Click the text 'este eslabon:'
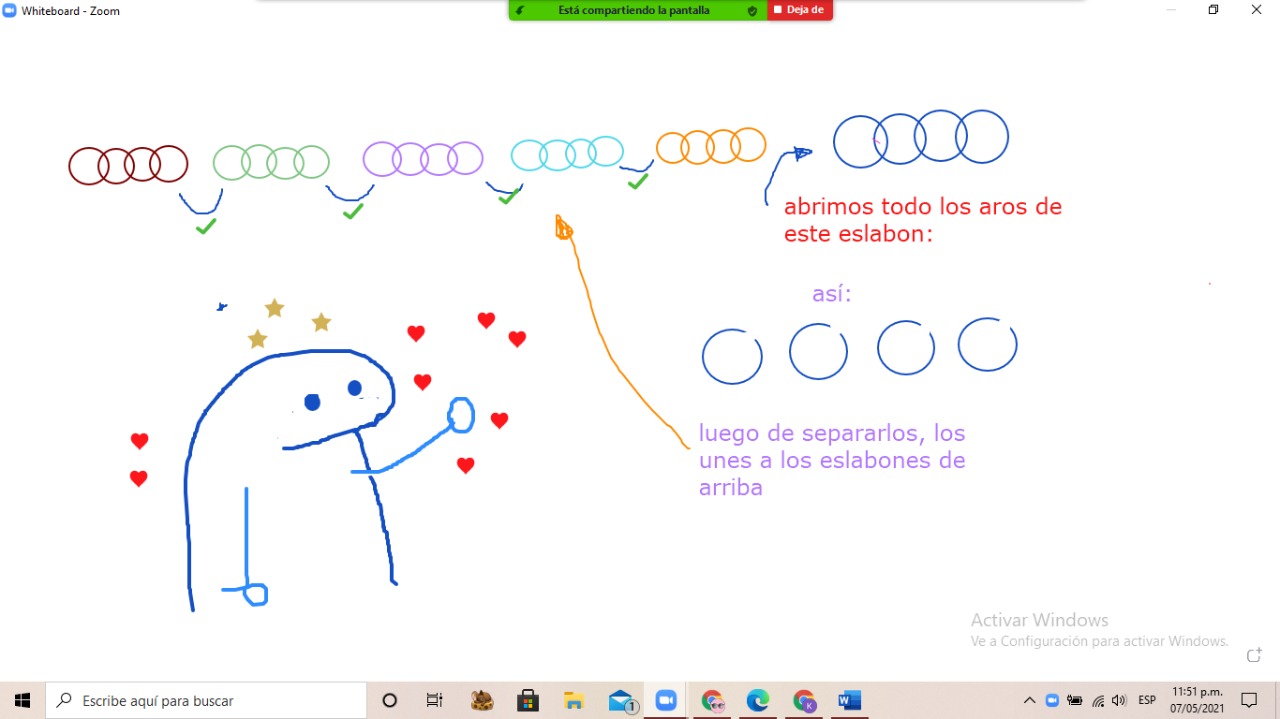Viewport: 1280px width, 719px height. [x=858, y=234]
